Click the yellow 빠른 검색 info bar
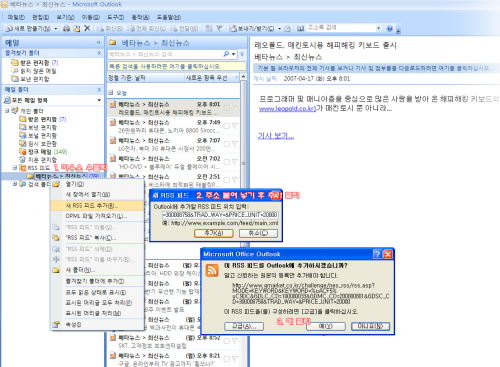The image size is (500, 367). 177,66
